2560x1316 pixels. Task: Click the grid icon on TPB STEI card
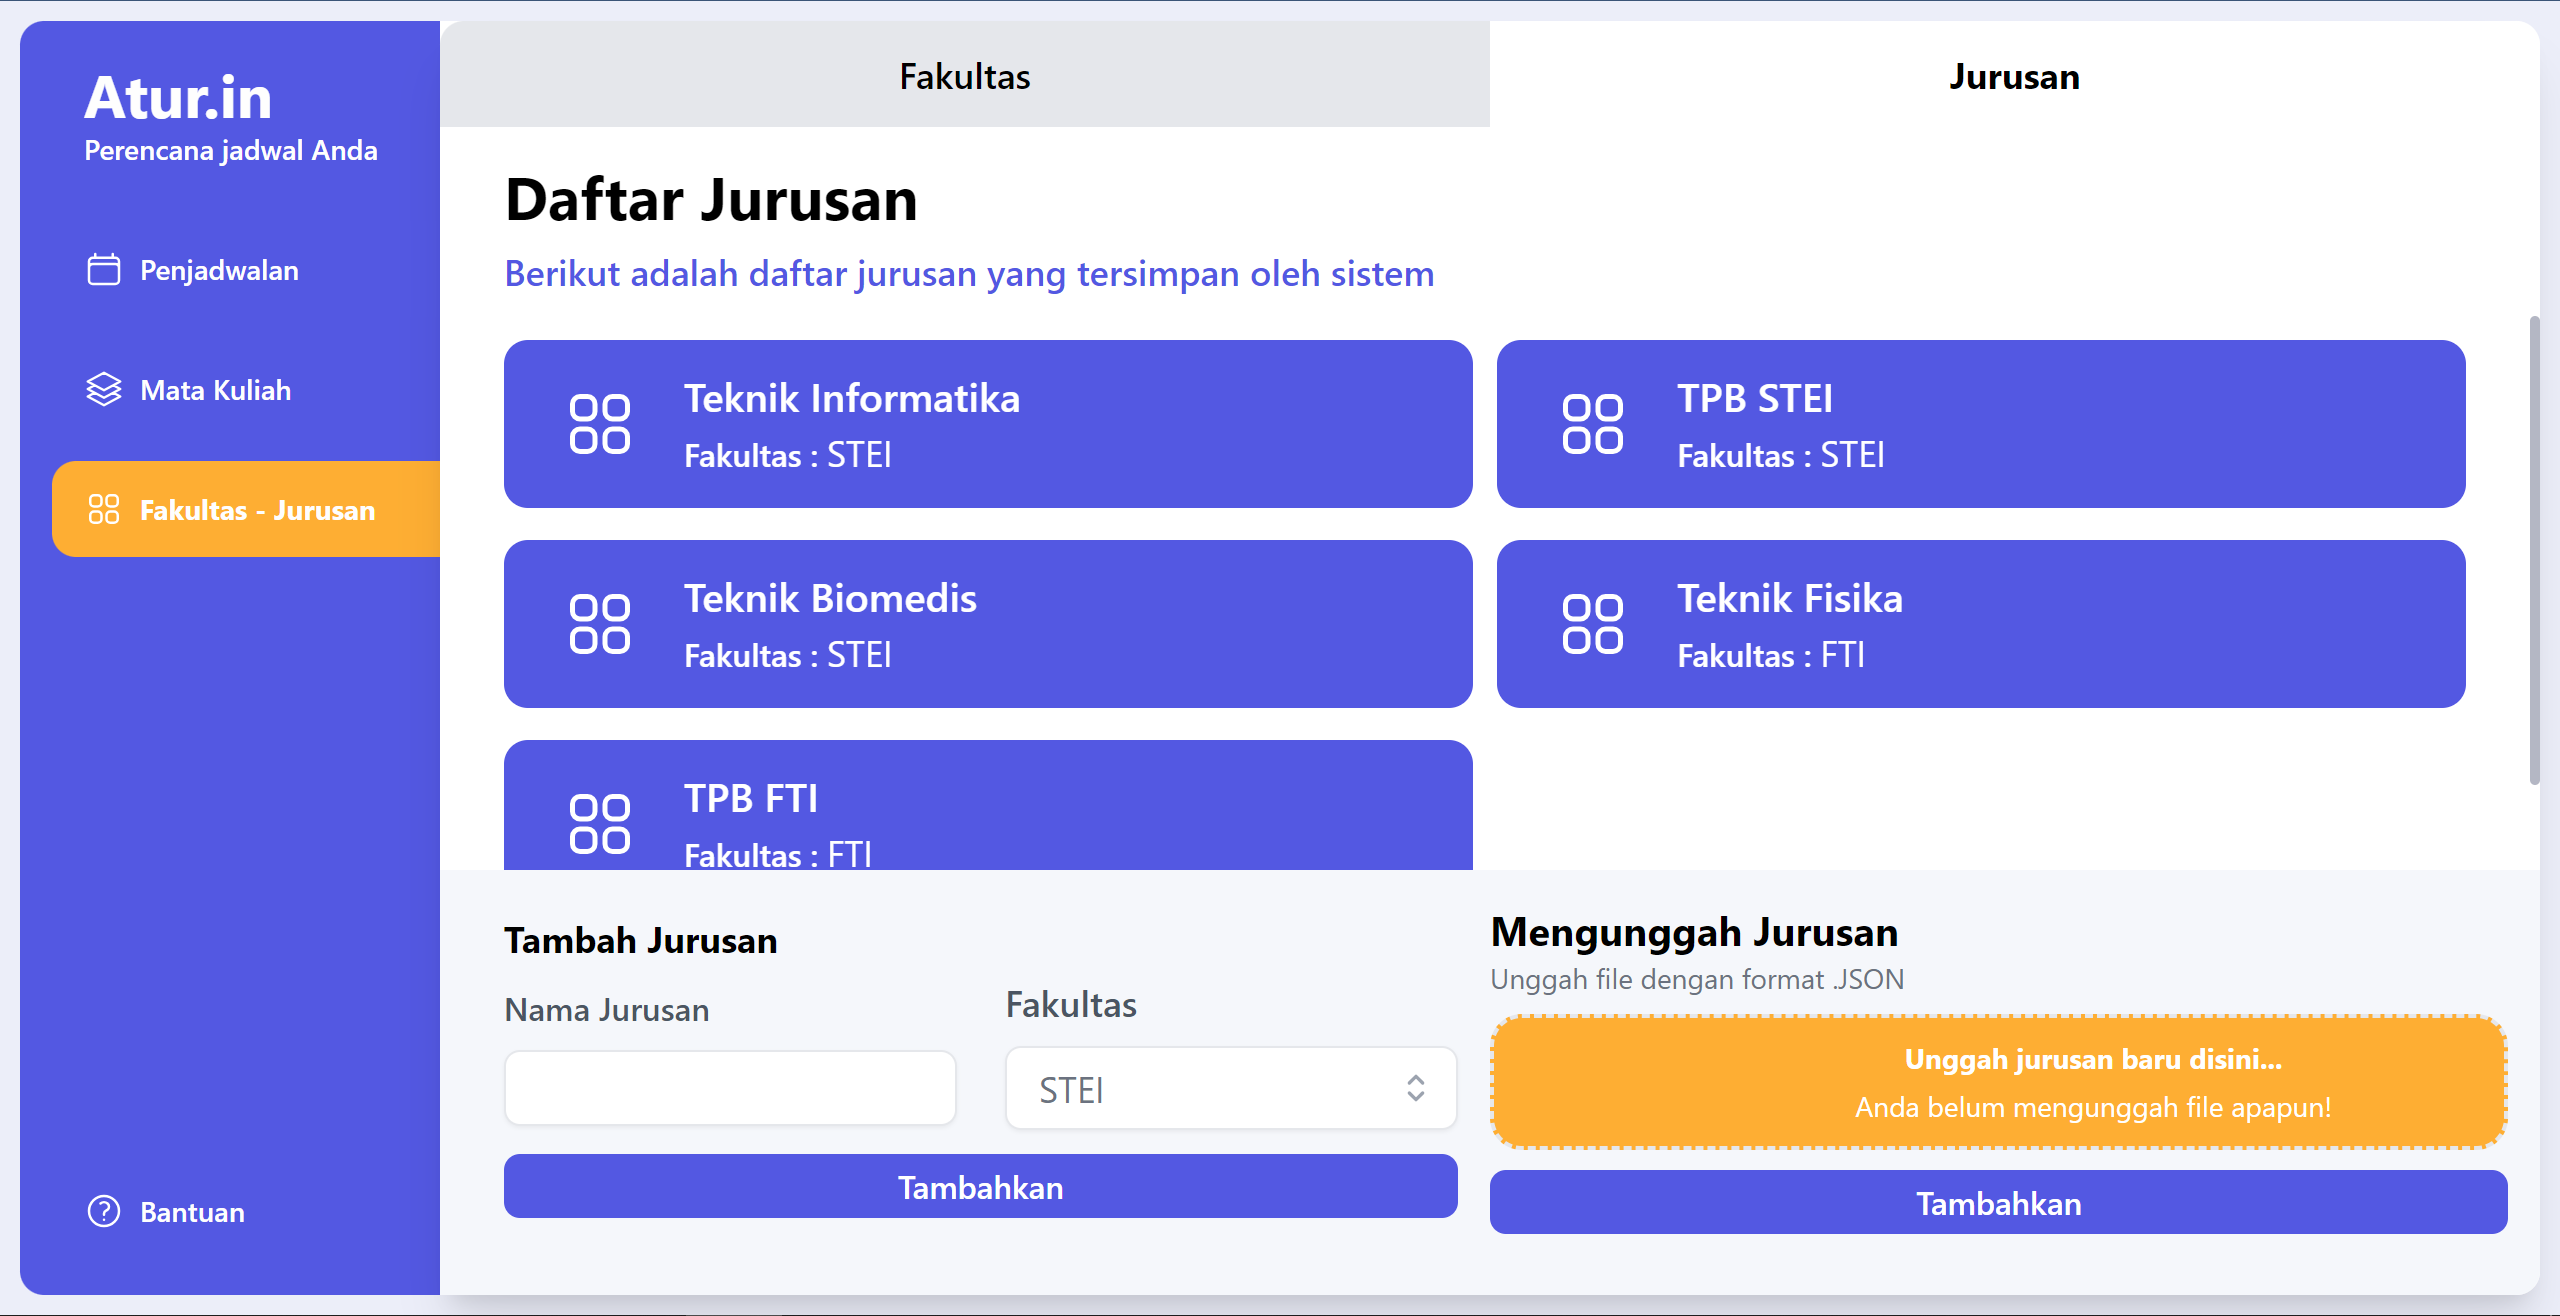1593,424
